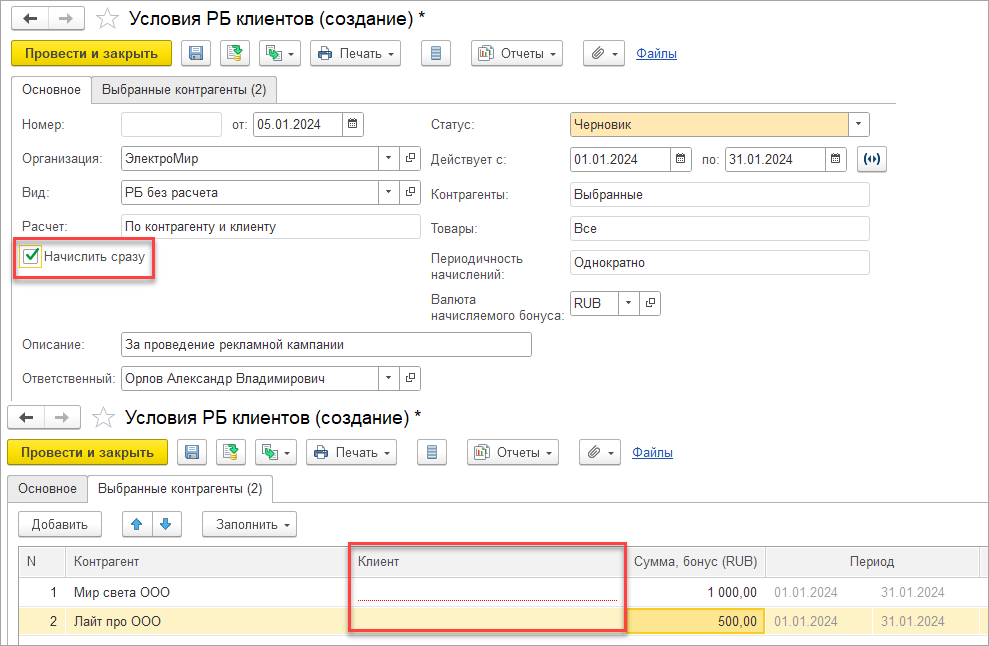Open the 'Заполнить' dropdown menu
This screenshot has width=989, height=646.
tap(249, 524)
